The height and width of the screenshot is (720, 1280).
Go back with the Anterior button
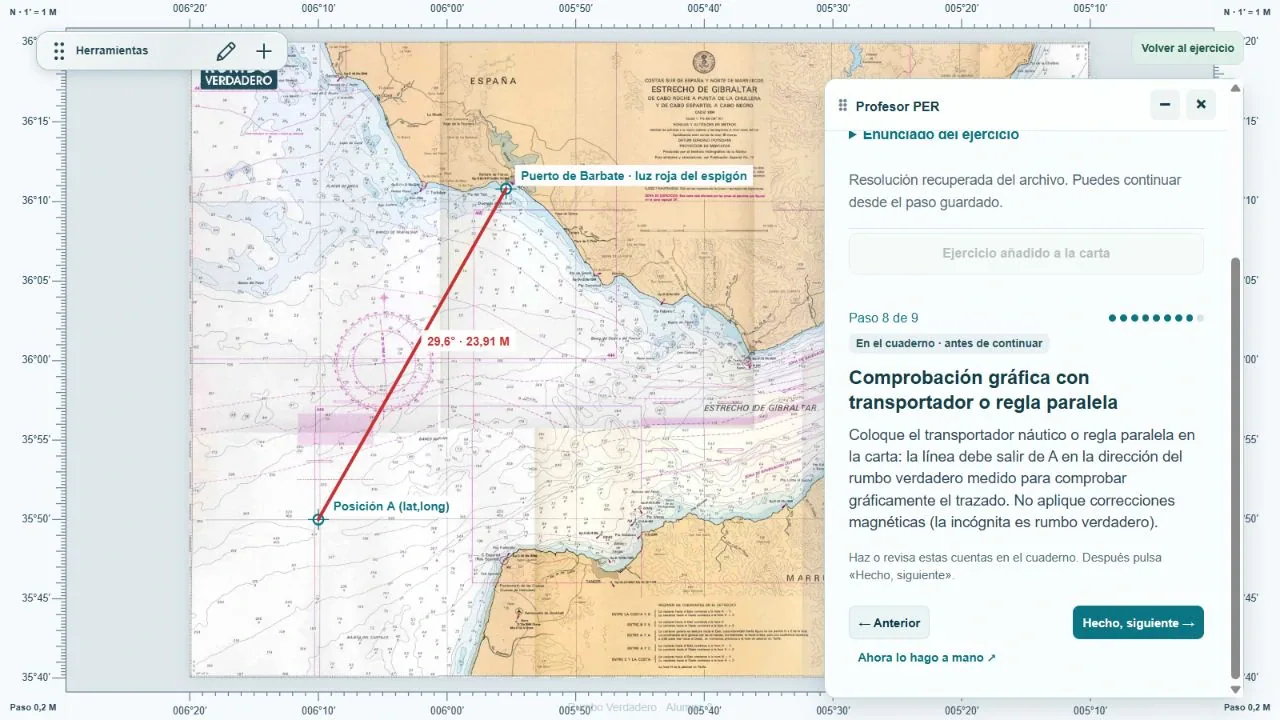889,623
